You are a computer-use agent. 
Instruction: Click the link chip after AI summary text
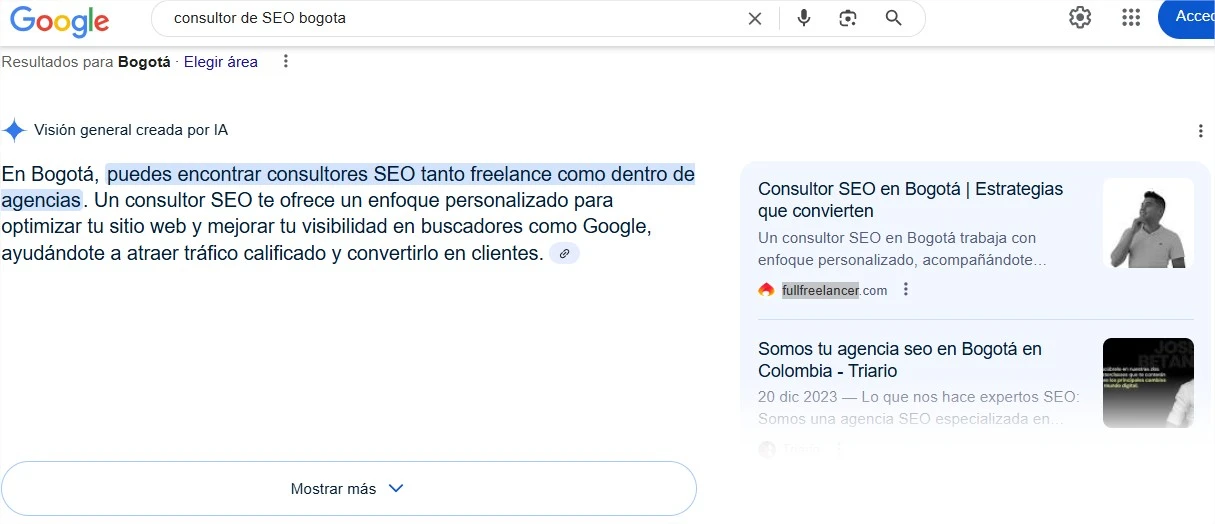click(564, 254)
